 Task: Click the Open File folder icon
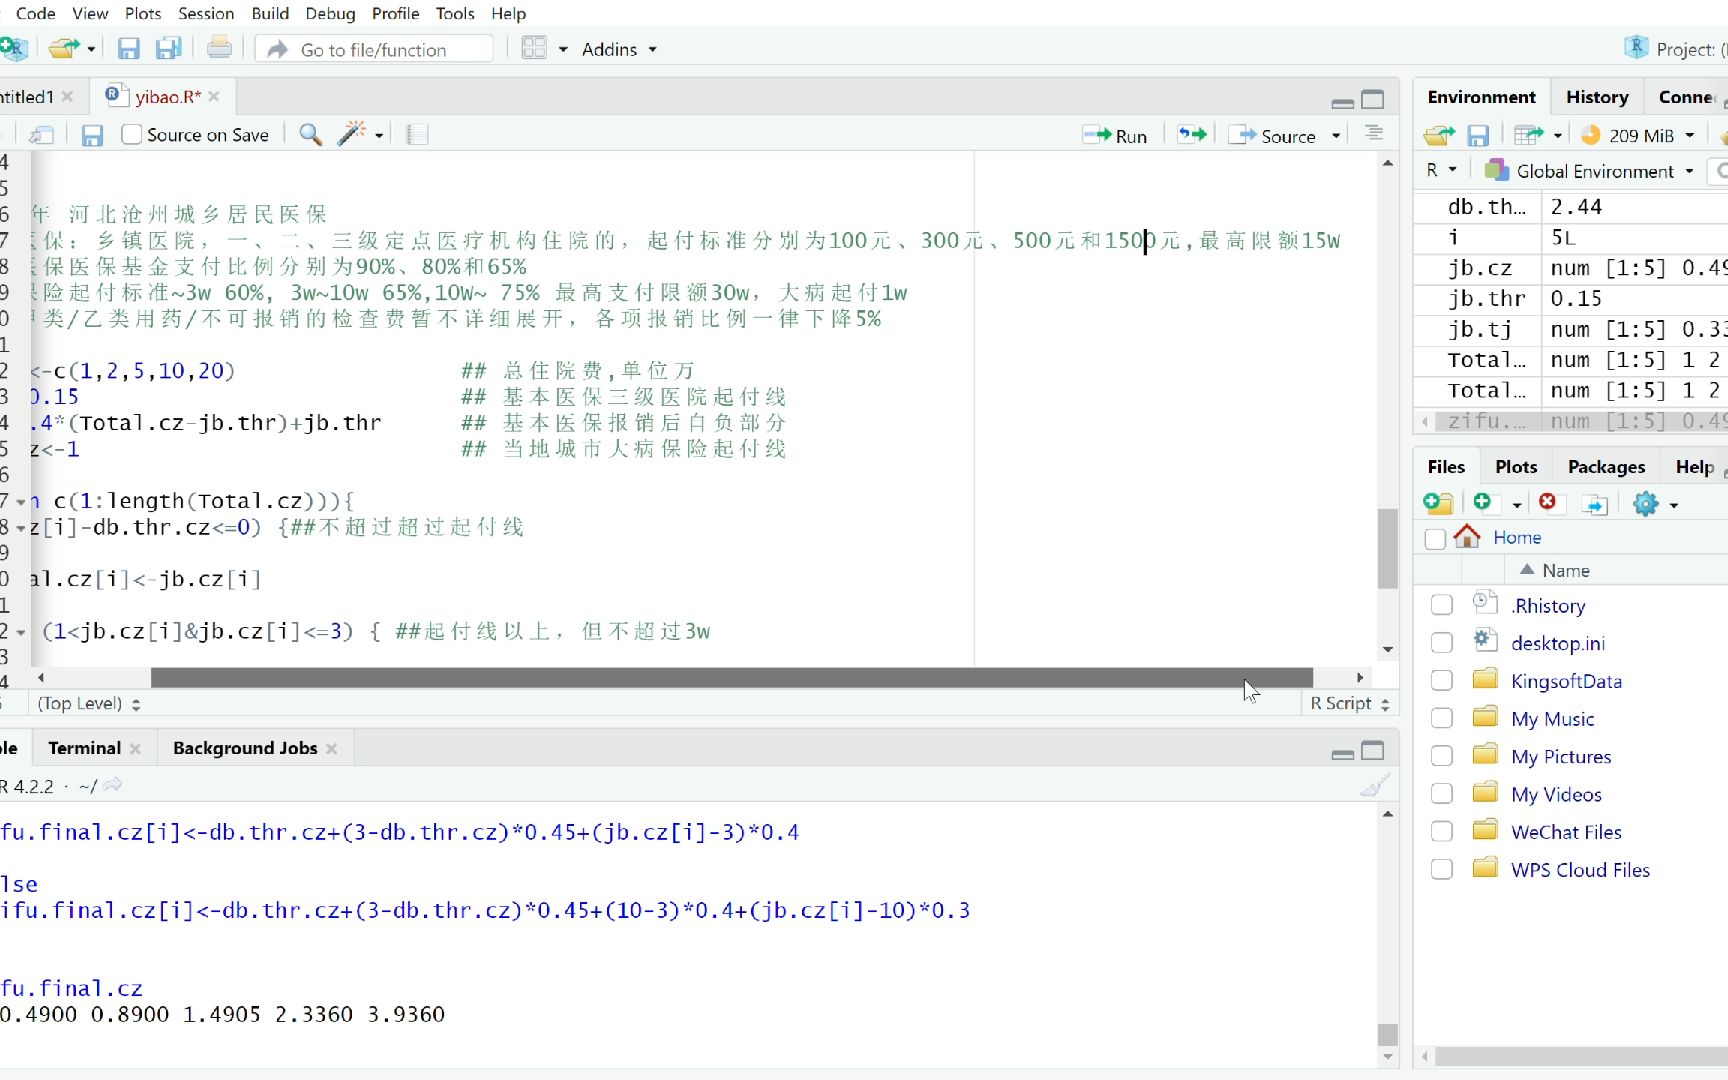click(x=64, y=48)
